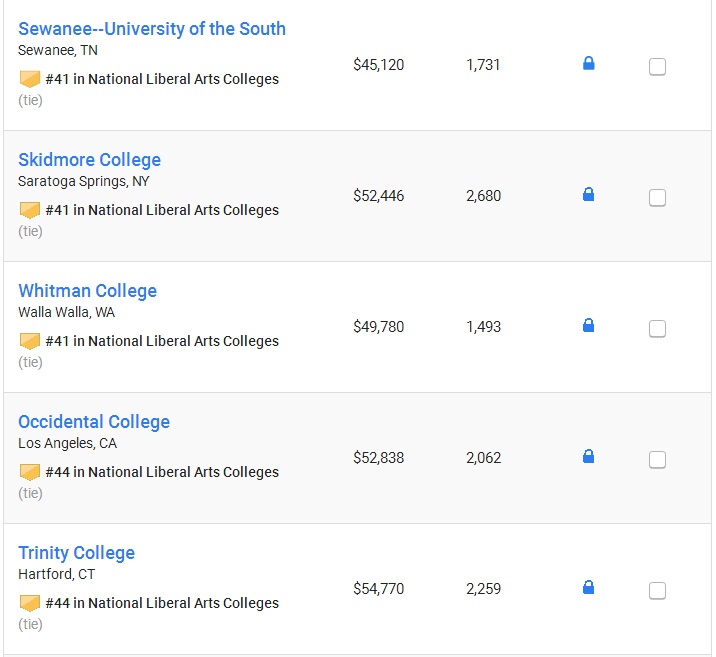Click the lock icon in Skidmore College row

point(589,194)
